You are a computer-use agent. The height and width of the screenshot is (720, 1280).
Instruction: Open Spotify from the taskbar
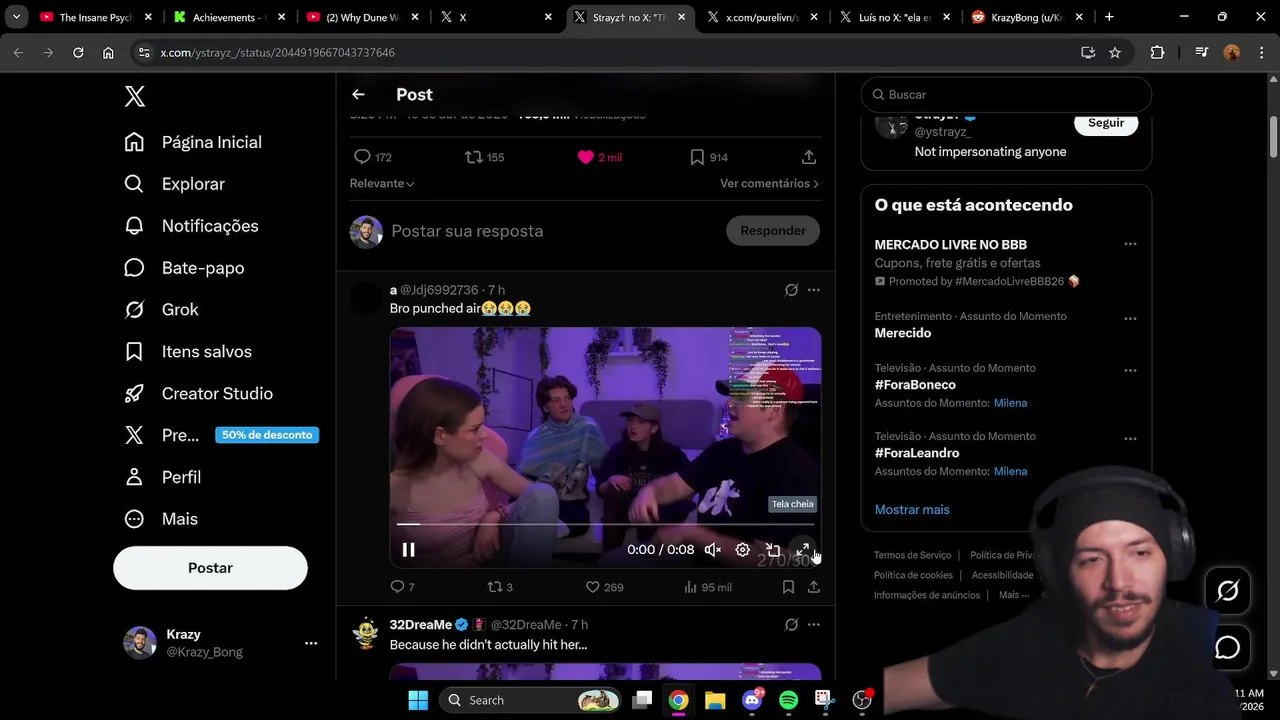click(x=788, y=700)
